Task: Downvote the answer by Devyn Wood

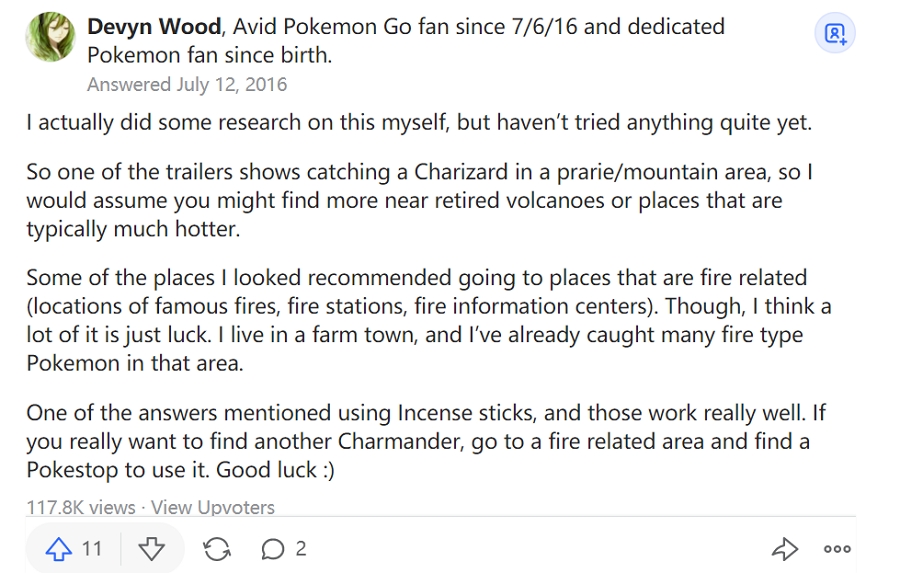Action: (151, 548)
